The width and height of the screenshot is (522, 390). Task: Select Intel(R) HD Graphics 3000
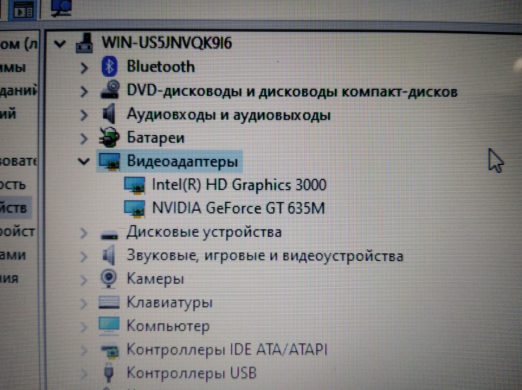click(x=239, y=185)
